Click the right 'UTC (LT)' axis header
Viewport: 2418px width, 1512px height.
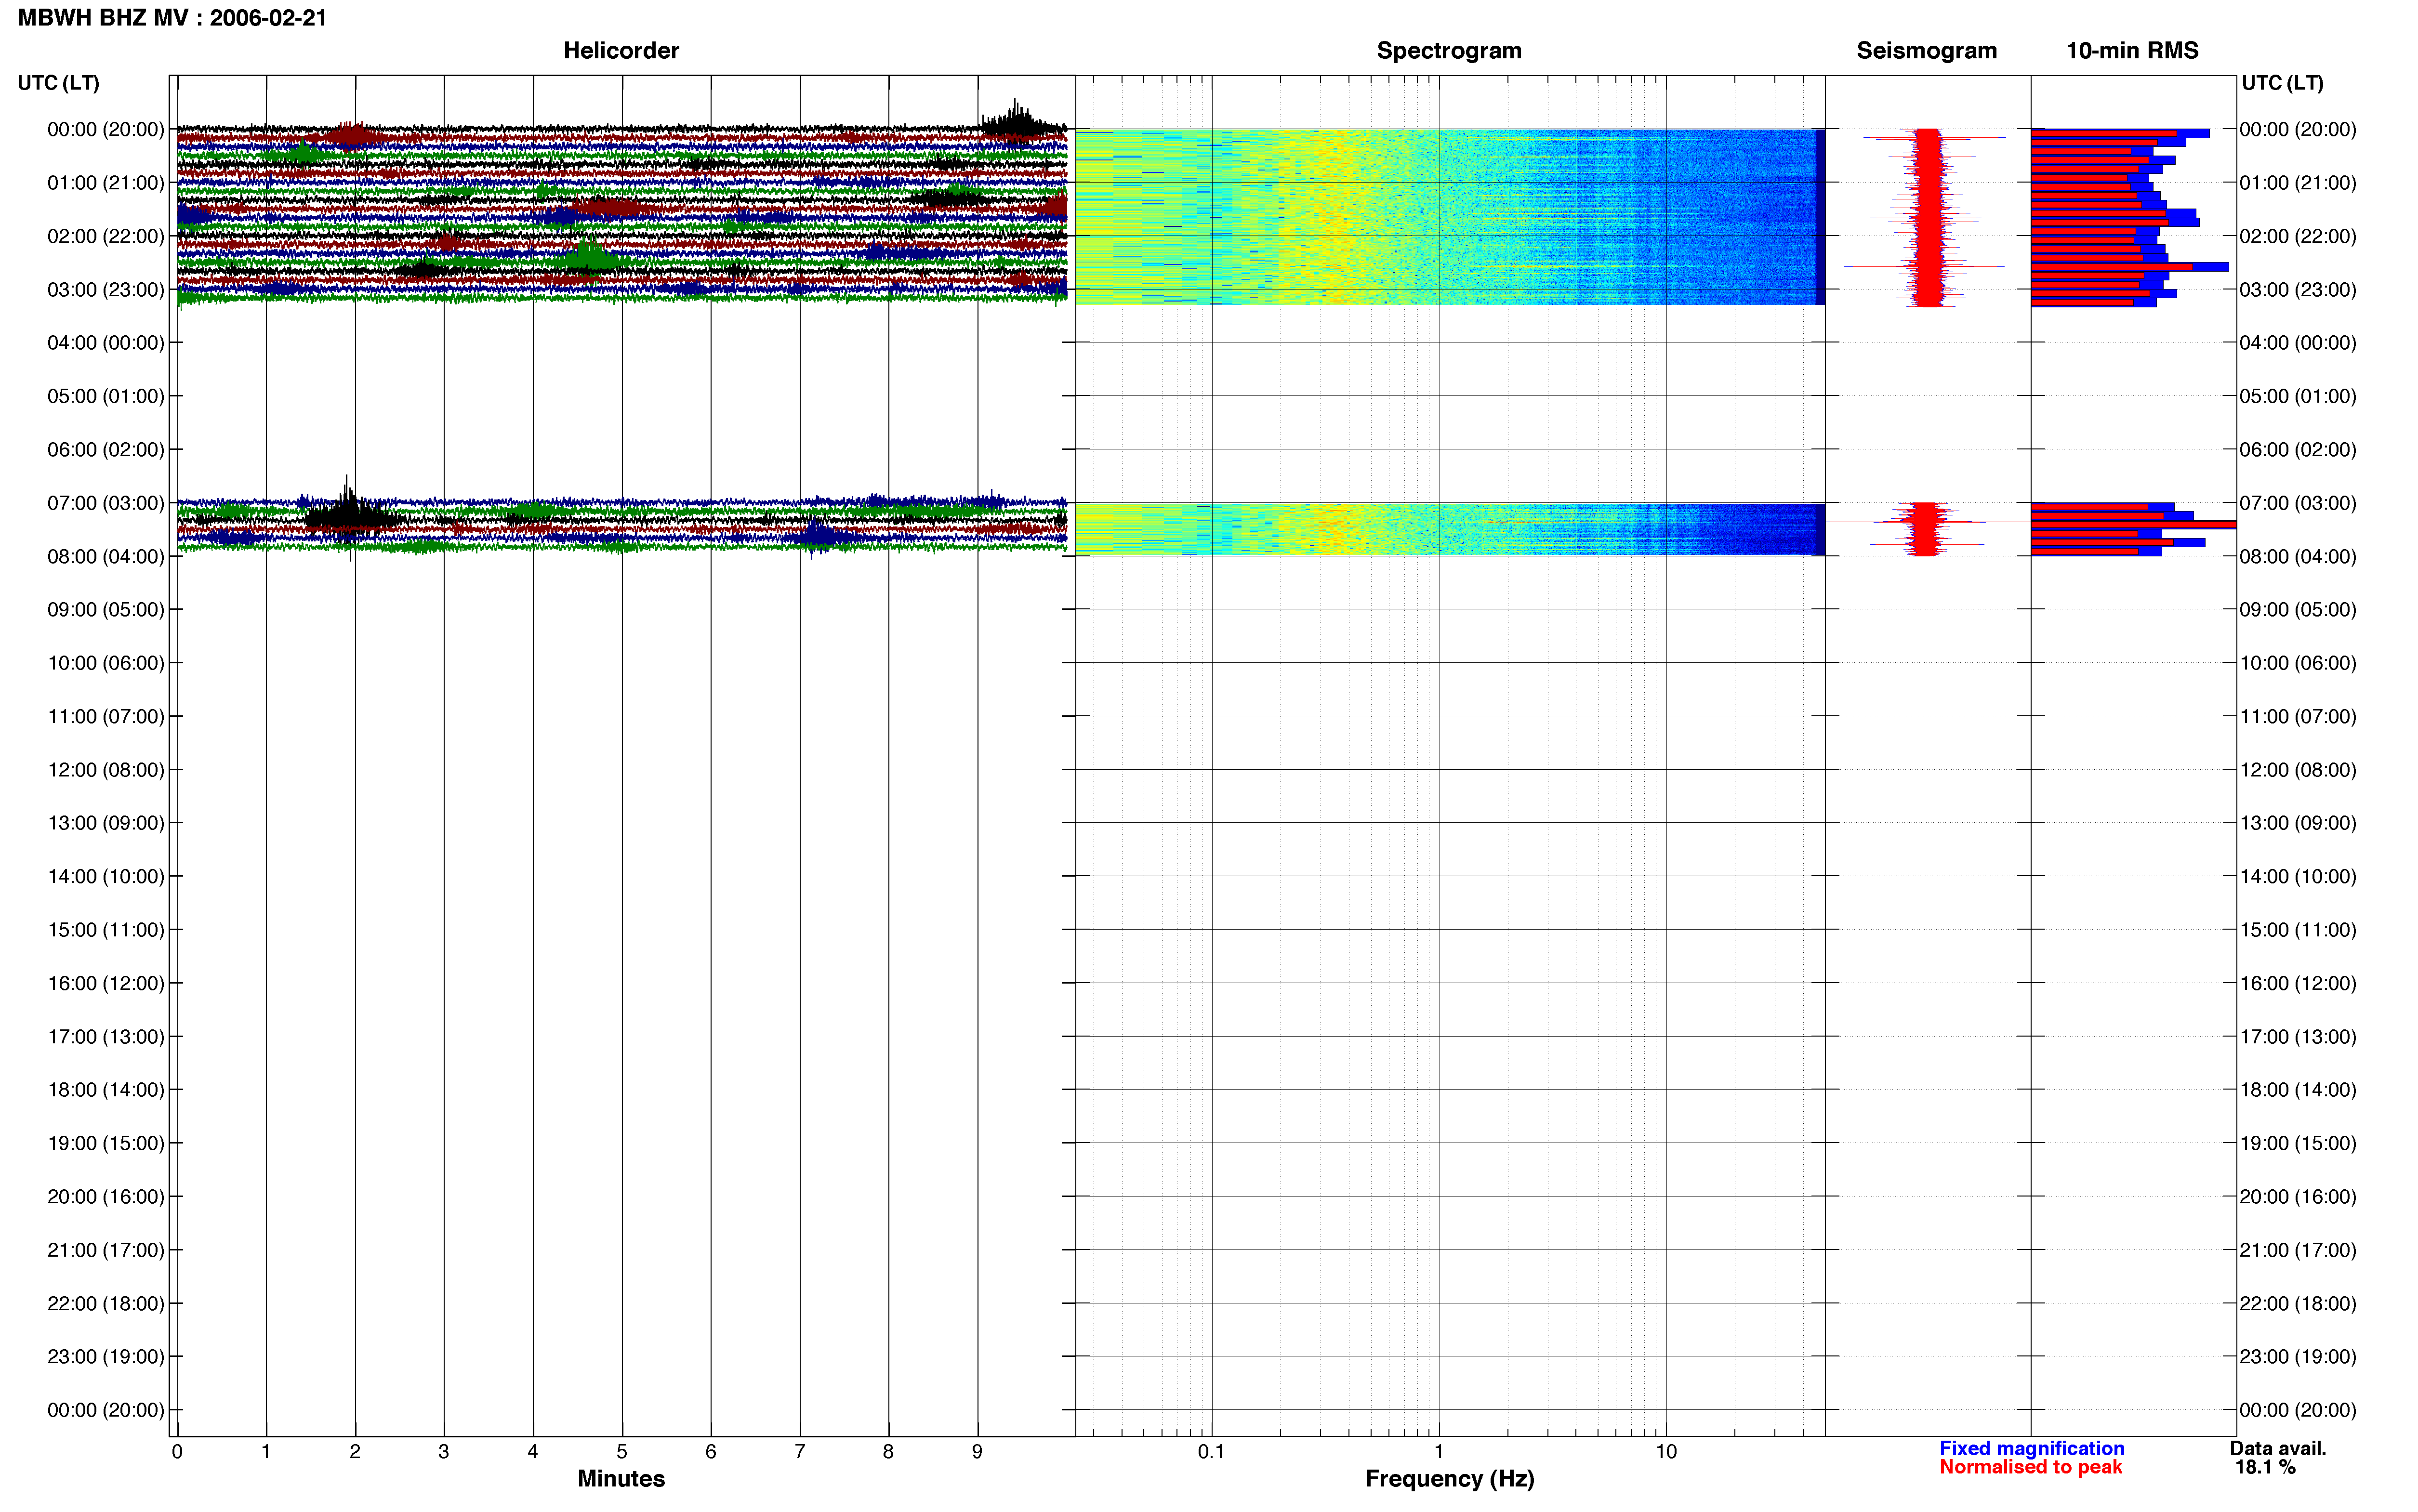click(x=2282, y=83)
